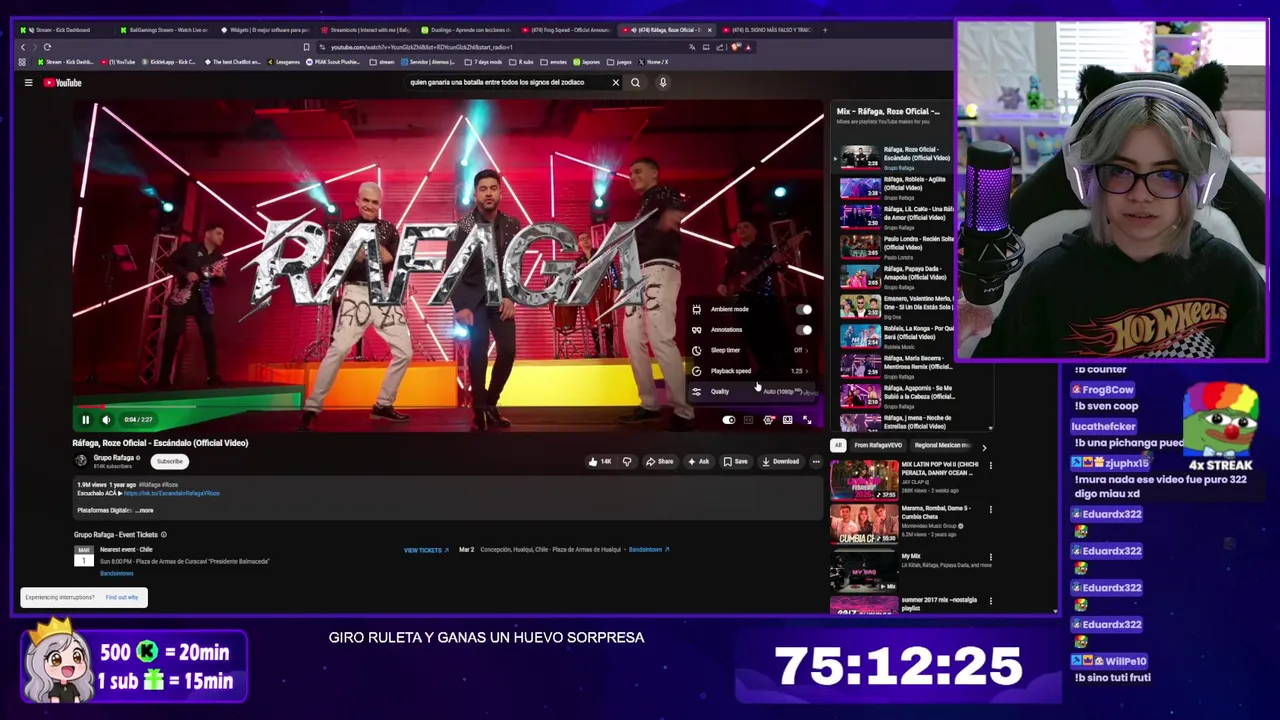Switch to theater mode in player
Screen dimensions: 1280x720
coord(788,420)
